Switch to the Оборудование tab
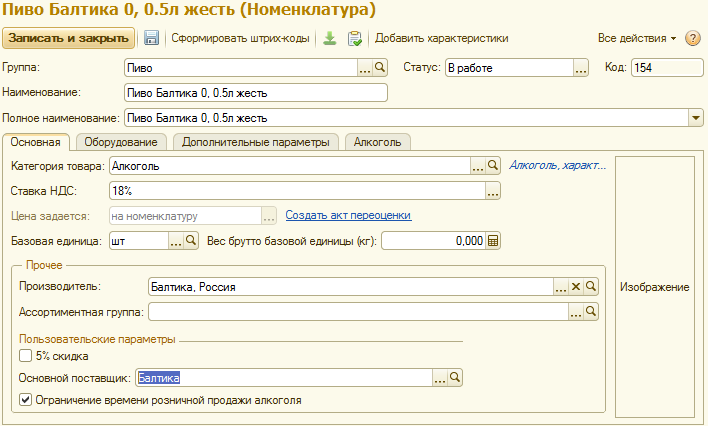Viewport: 708px width, 426px height. coord(121,142)
